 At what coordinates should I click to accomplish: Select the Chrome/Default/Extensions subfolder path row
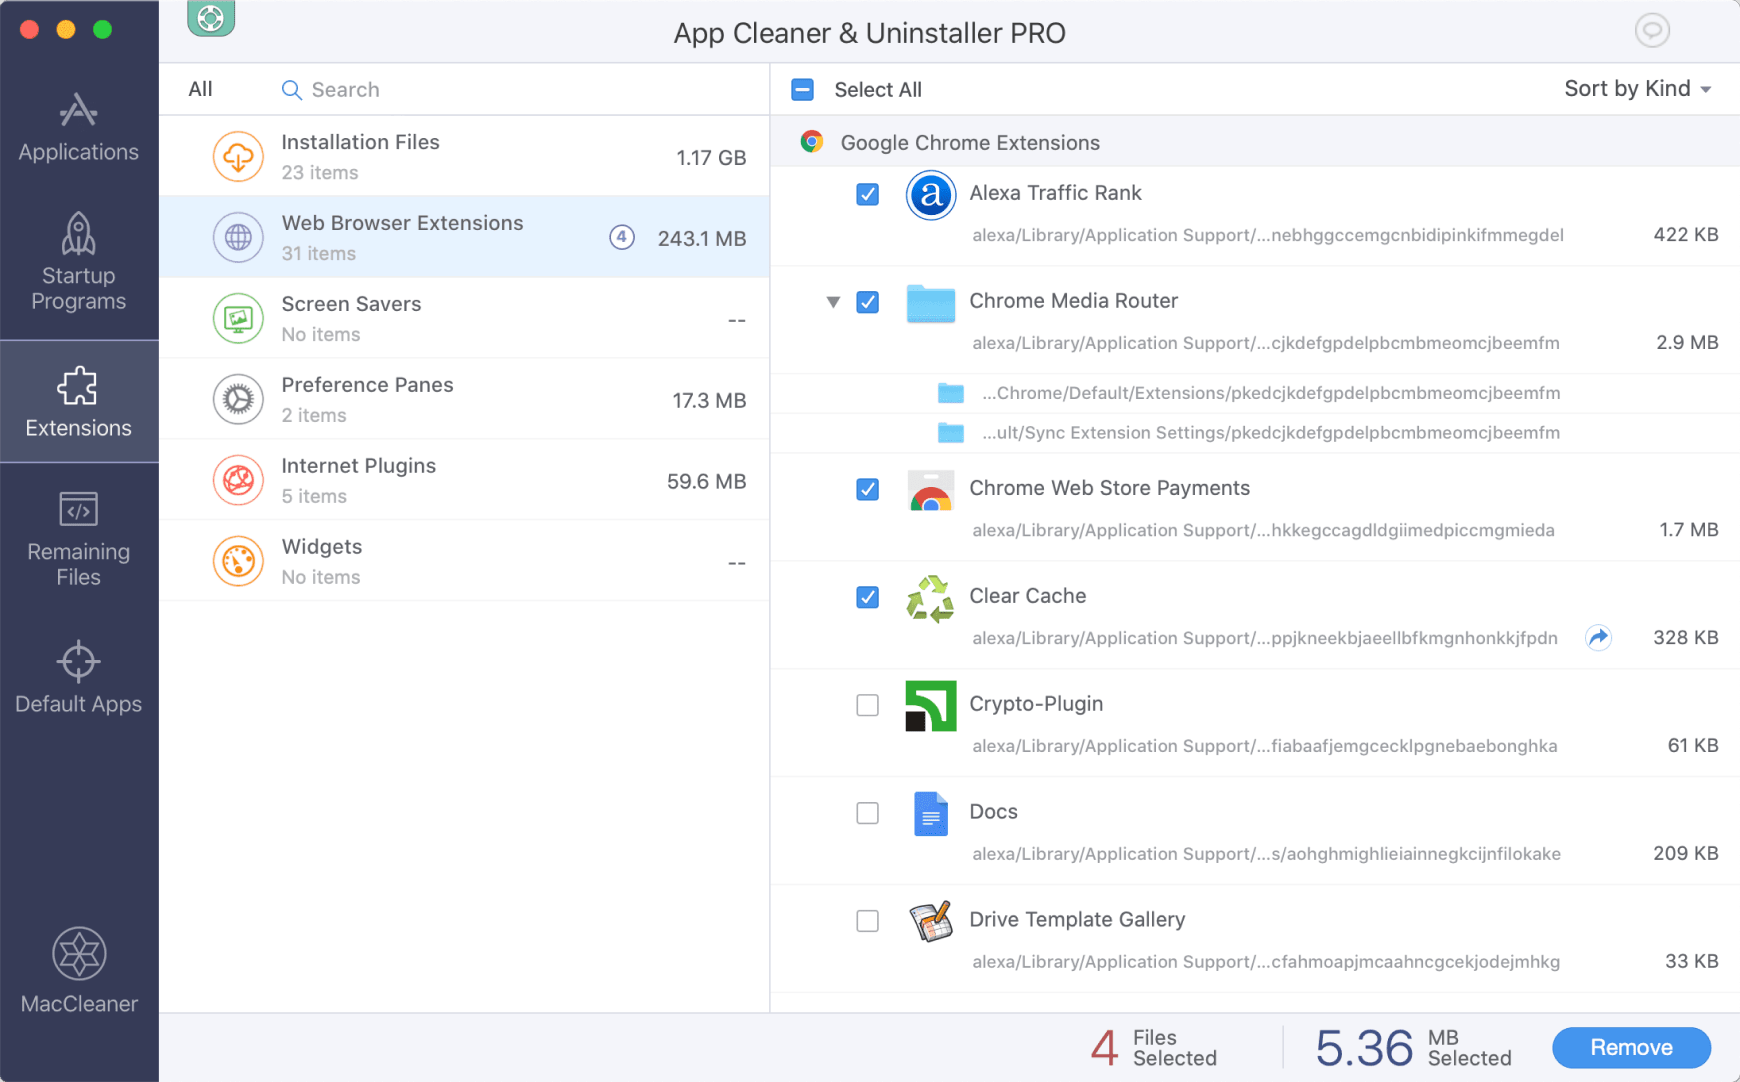(1255, 393)
